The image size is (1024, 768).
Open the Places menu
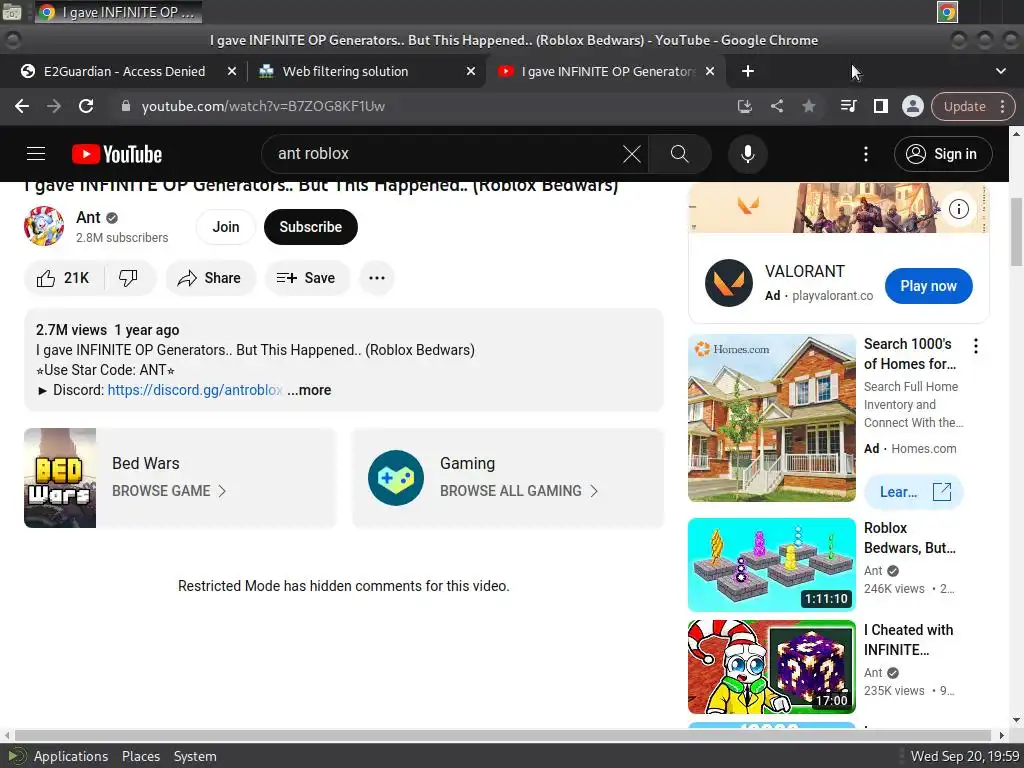pyautogui.click(x=141, y=756)
